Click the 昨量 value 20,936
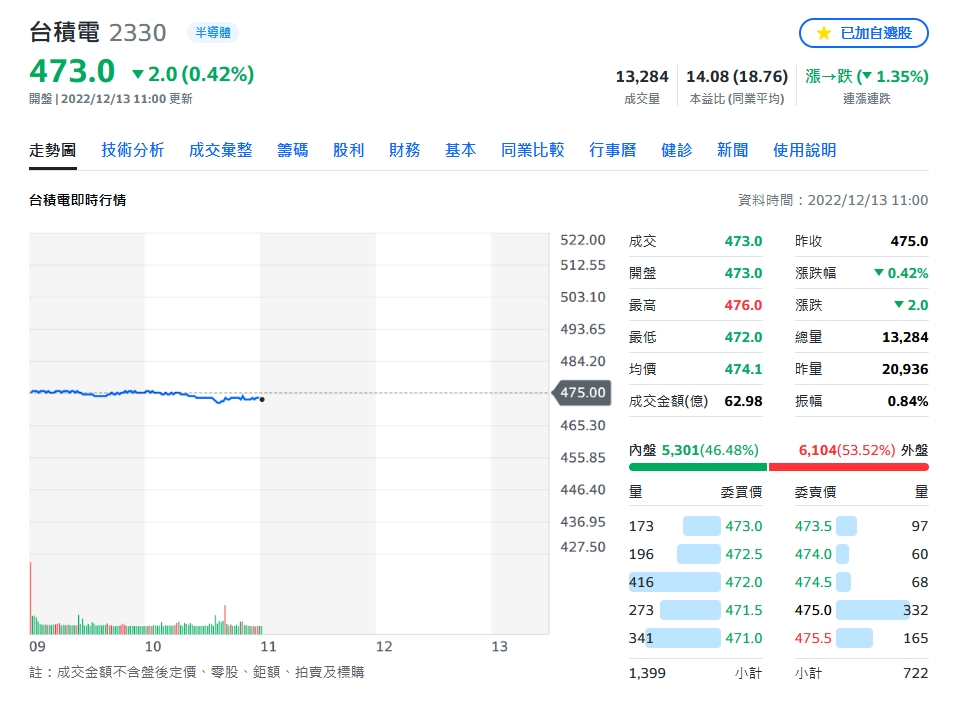Screen dimensions: 958x707 [x=905, y=369]
